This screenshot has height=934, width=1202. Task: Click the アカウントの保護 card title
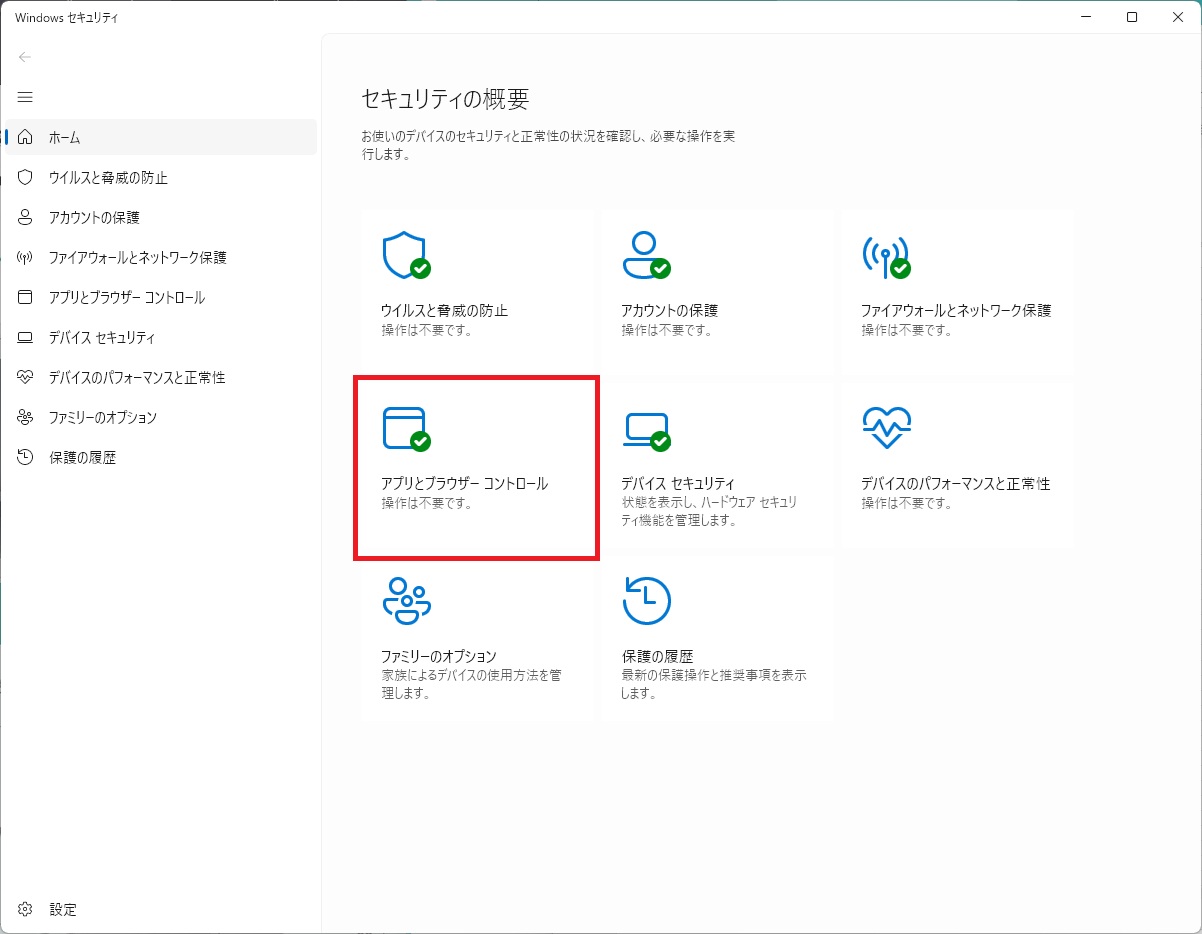[669, 310]
